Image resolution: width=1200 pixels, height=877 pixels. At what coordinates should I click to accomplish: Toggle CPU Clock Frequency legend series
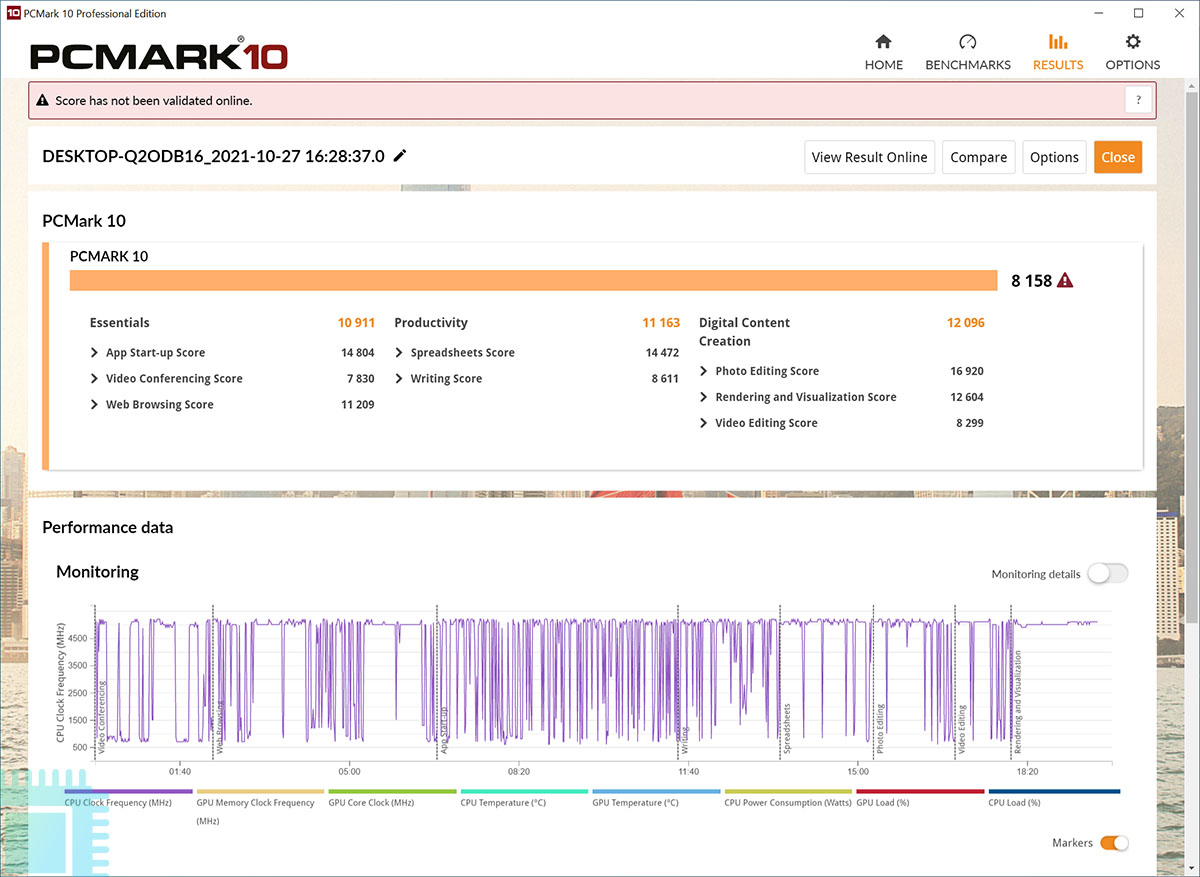(127, 798)
